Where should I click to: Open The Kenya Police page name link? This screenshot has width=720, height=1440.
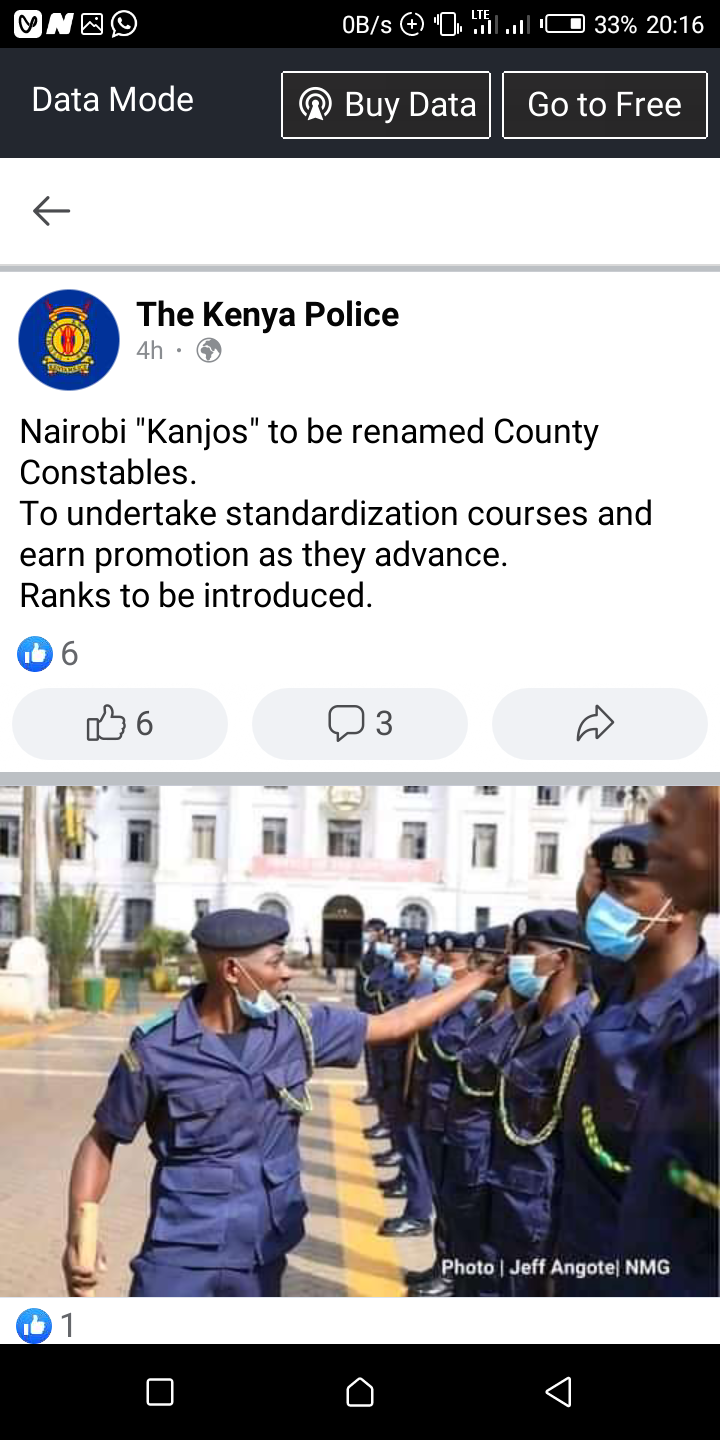[x=267, y=314]
